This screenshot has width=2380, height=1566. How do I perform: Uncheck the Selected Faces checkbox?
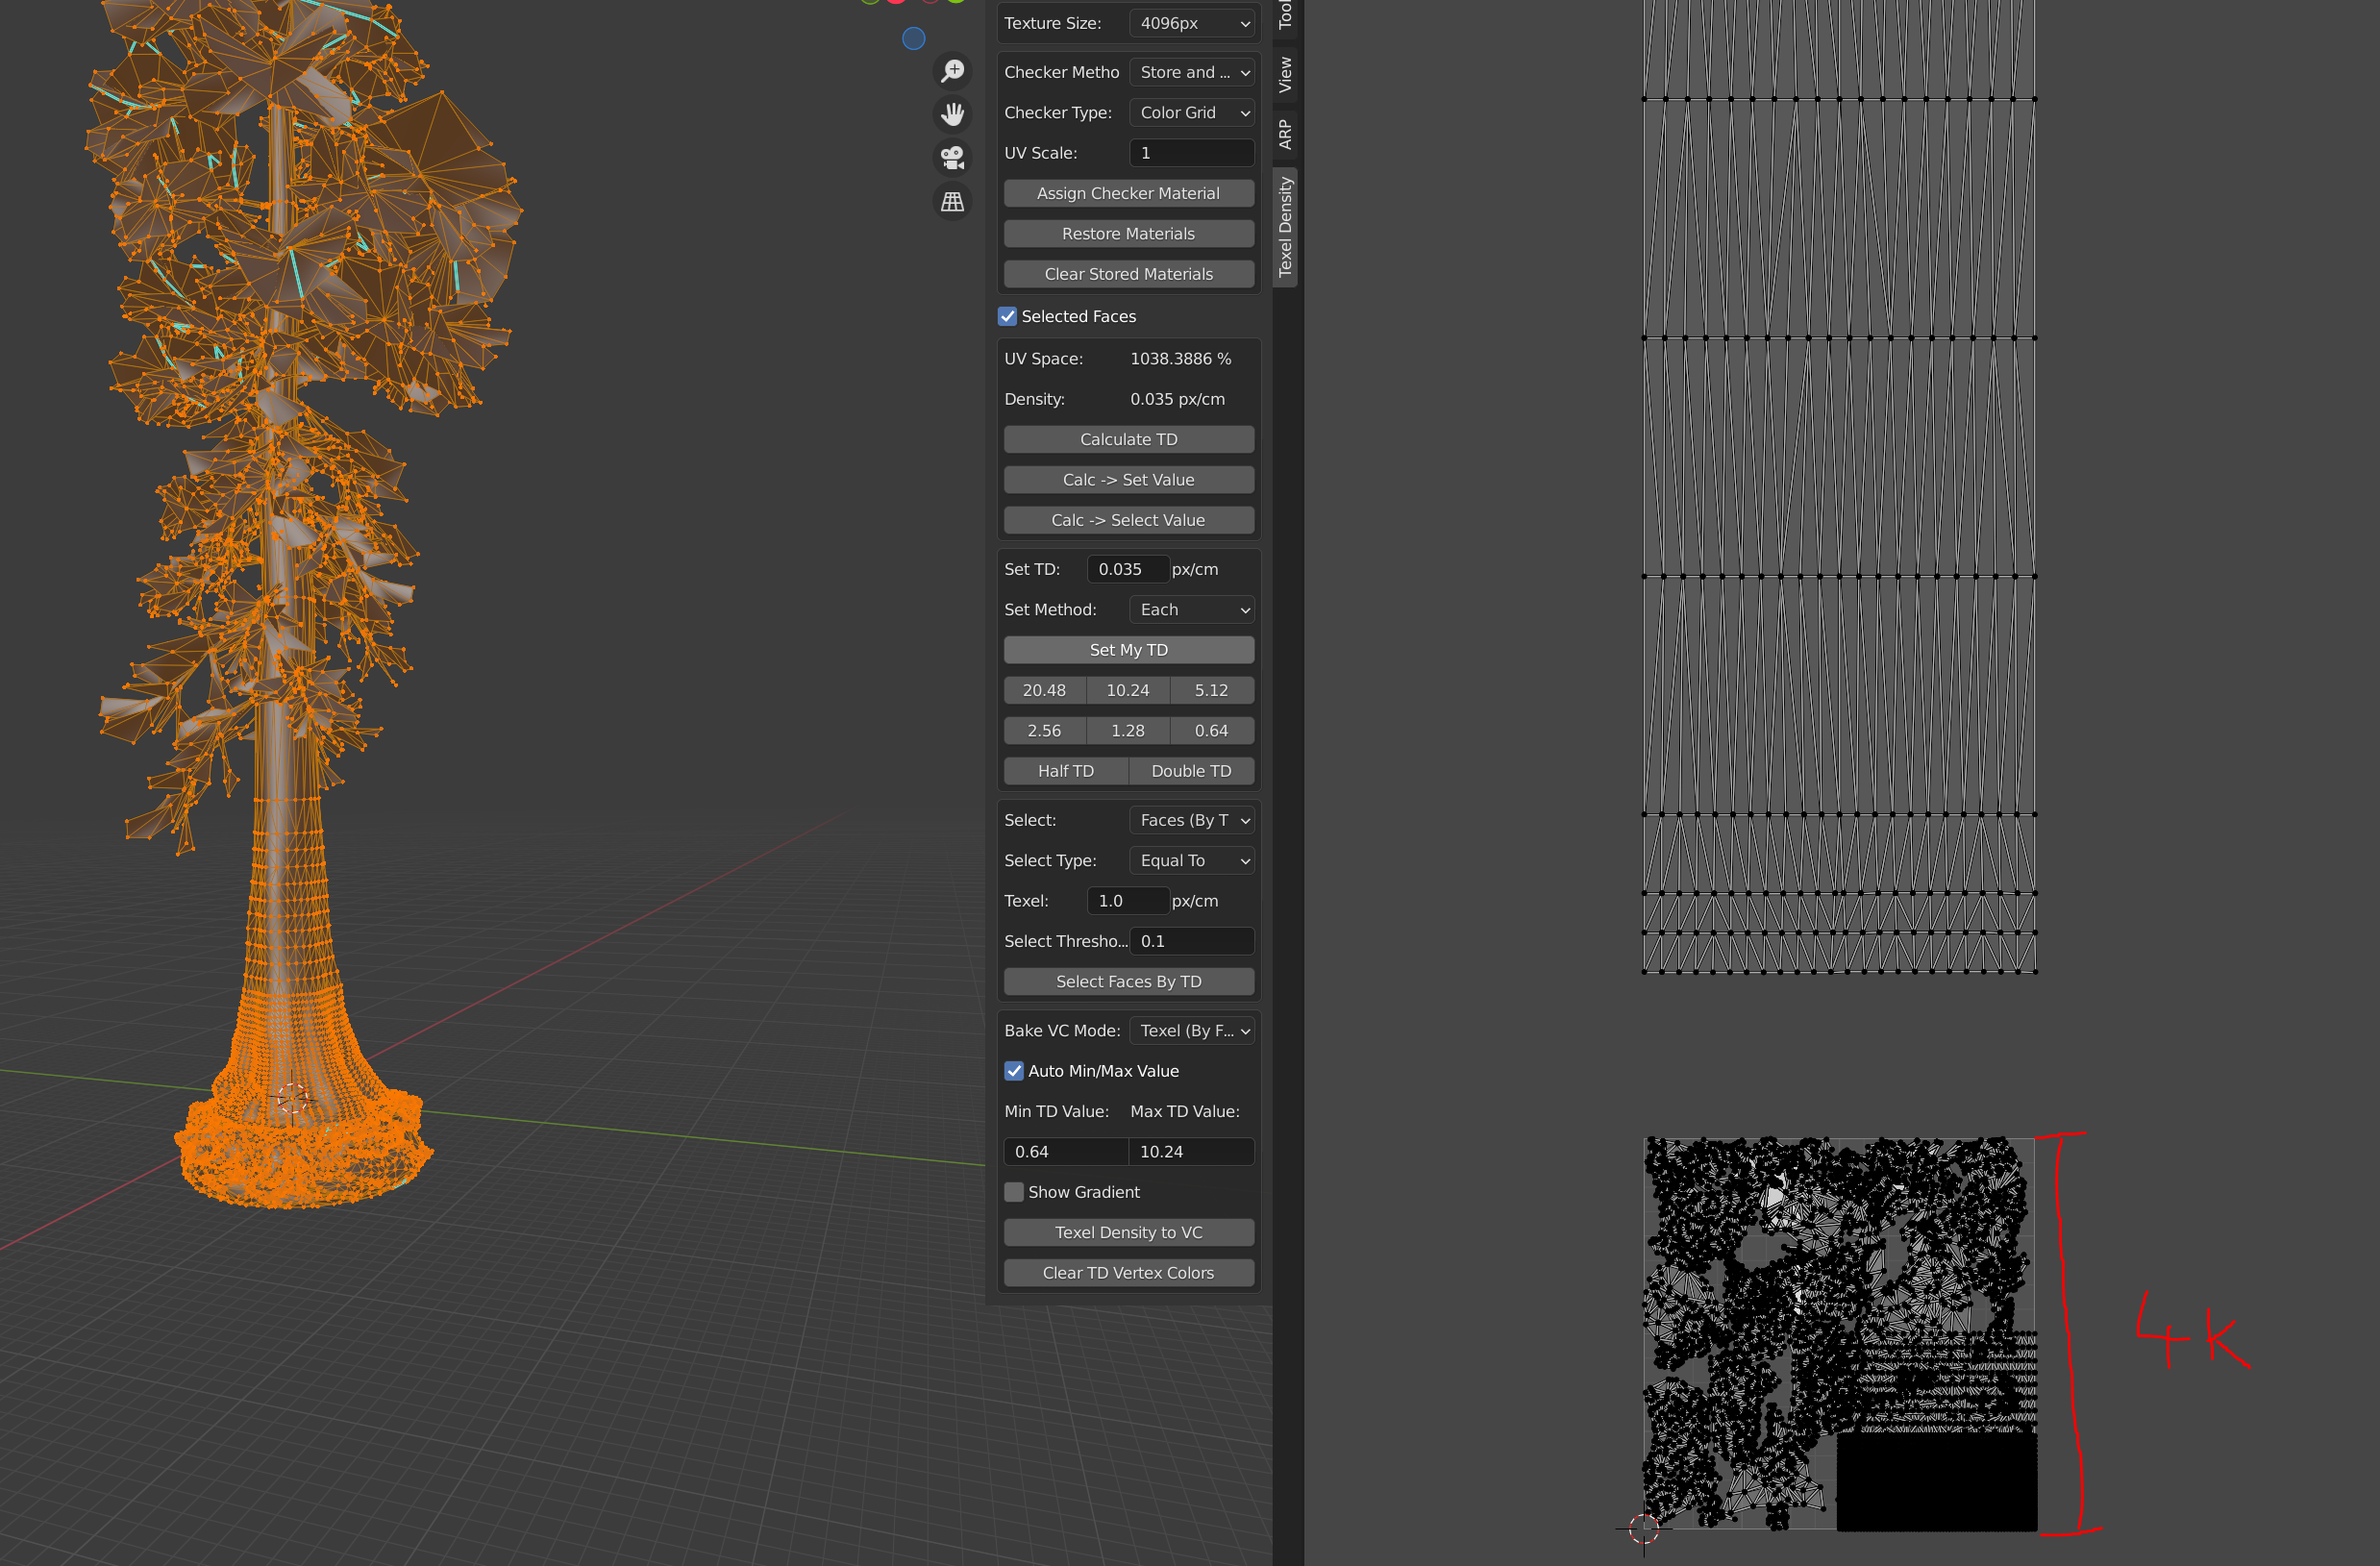(1007, 316)
